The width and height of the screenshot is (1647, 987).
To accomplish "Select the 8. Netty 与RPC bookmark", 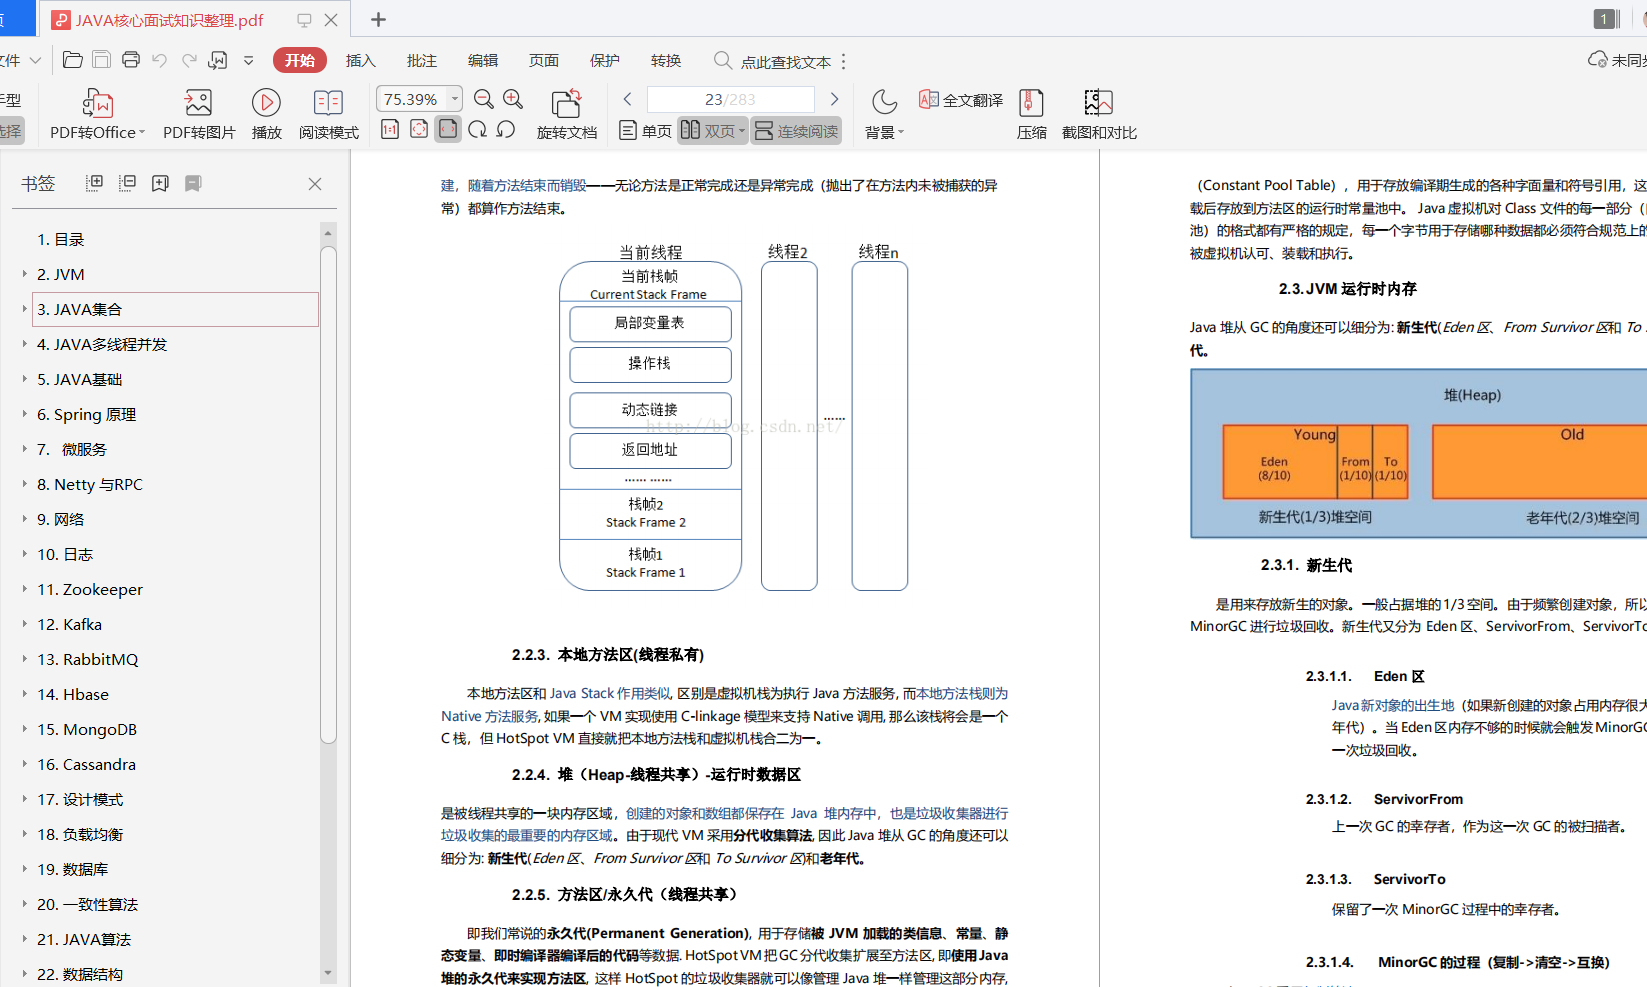I will coord(90,484).
